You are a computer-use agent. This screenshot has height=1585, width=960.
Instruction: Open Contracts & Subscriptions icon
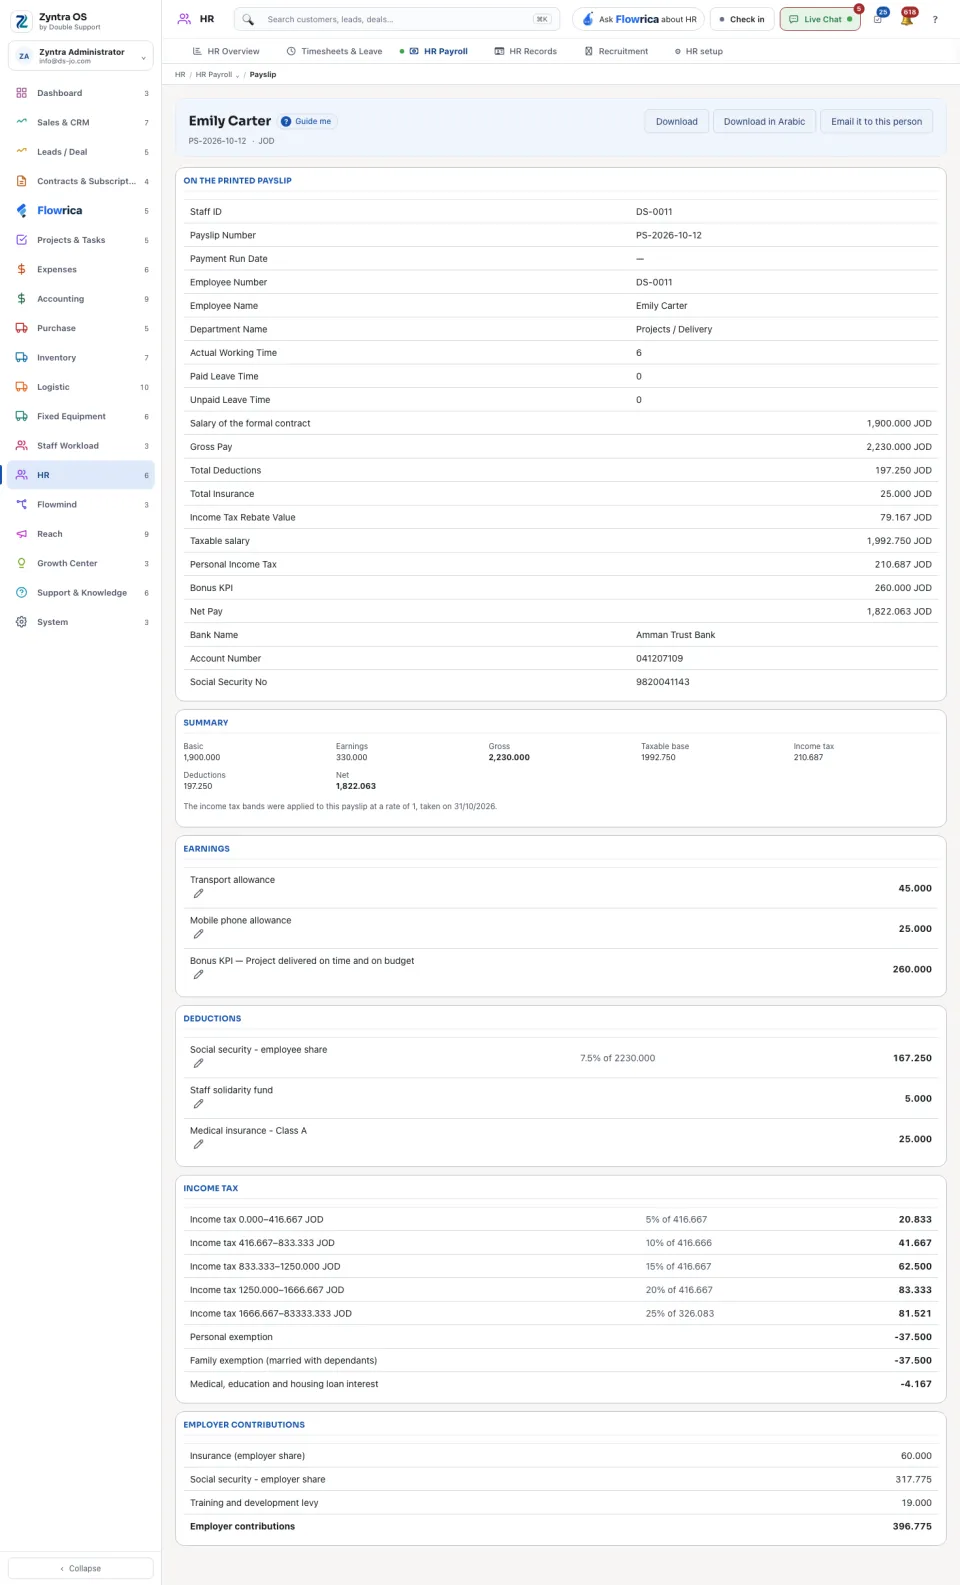click(21, 181)
